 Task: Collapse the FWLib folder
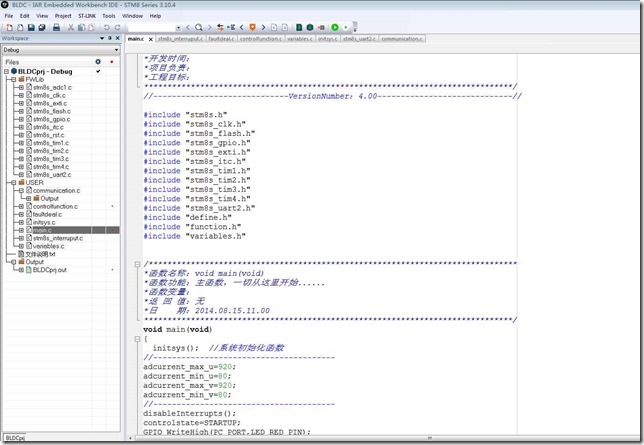pos(14,79)
